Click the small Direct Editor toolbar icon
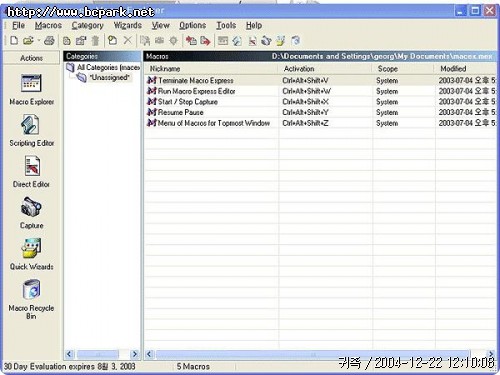 tap(252, 41)
